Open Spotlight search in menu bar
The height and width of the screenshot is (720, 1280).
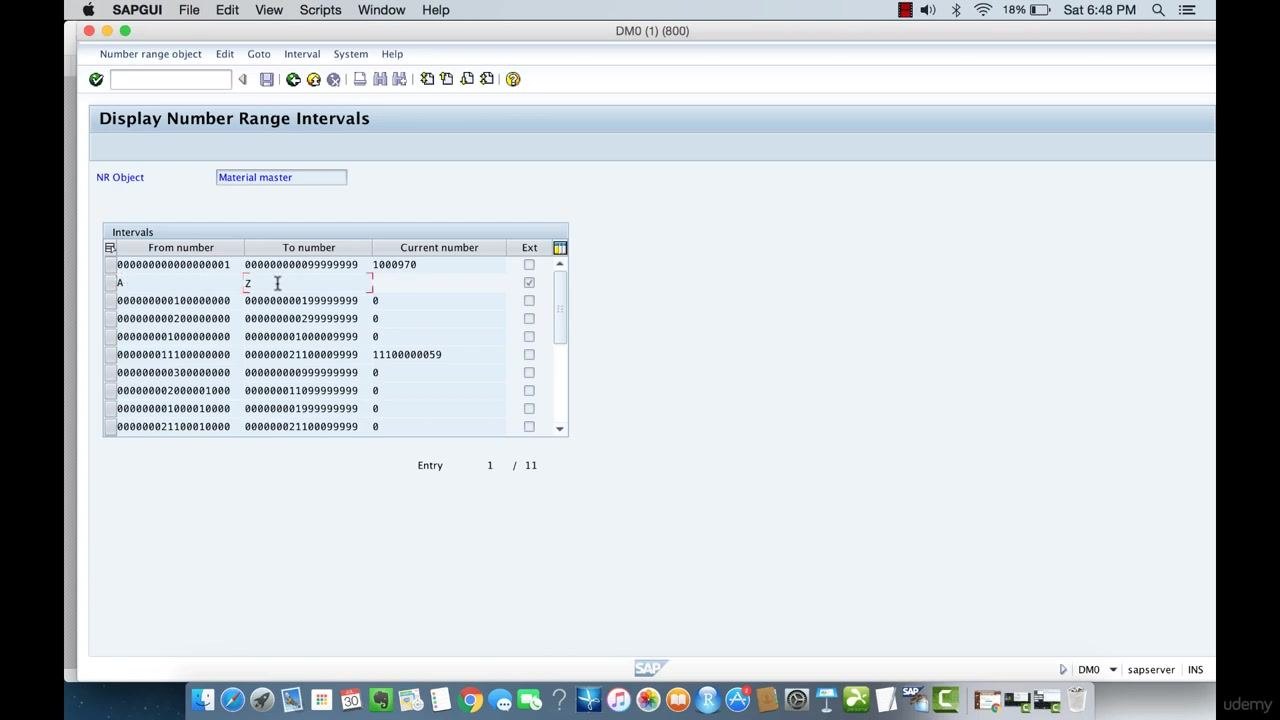click(x=1158, y=10)
